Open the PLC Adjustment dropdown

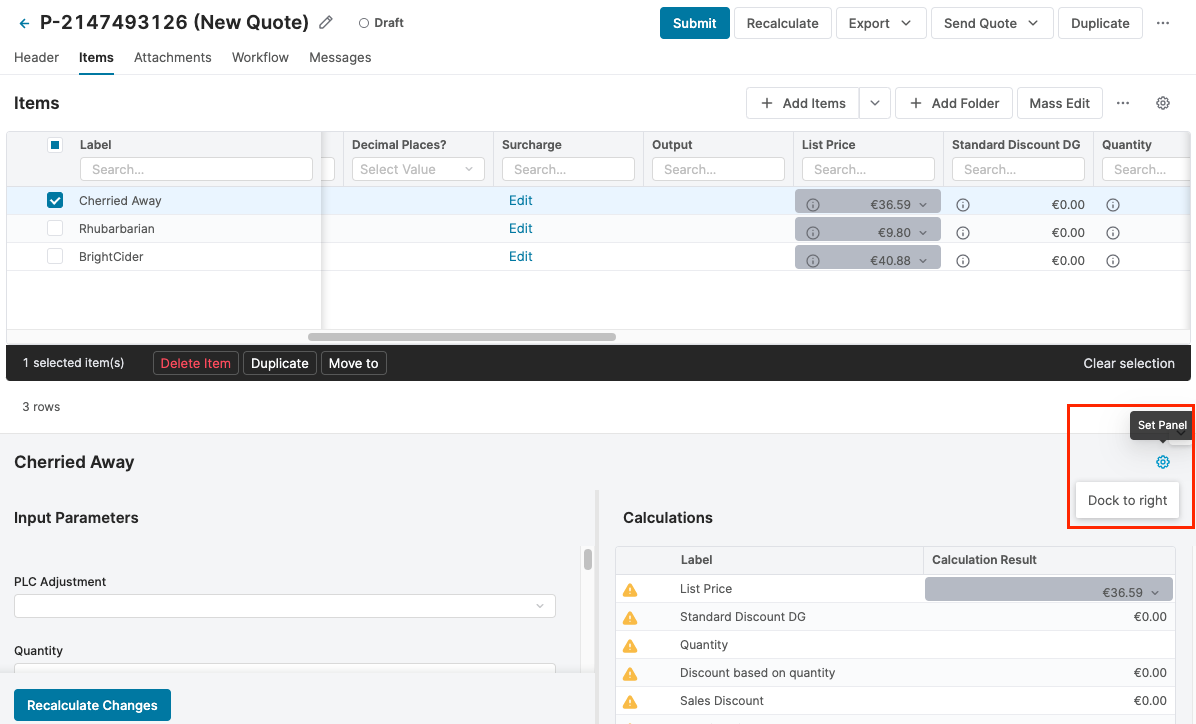coord(284,606)
